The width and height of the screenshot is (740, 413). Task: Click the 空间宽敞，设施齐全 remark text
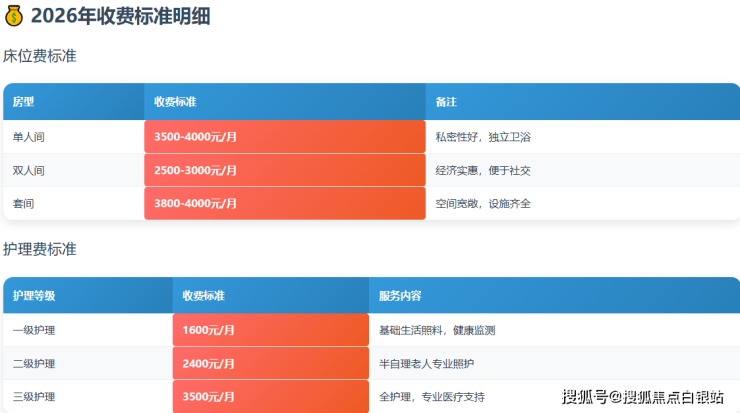pyautogui.click(x=483, y=203)
